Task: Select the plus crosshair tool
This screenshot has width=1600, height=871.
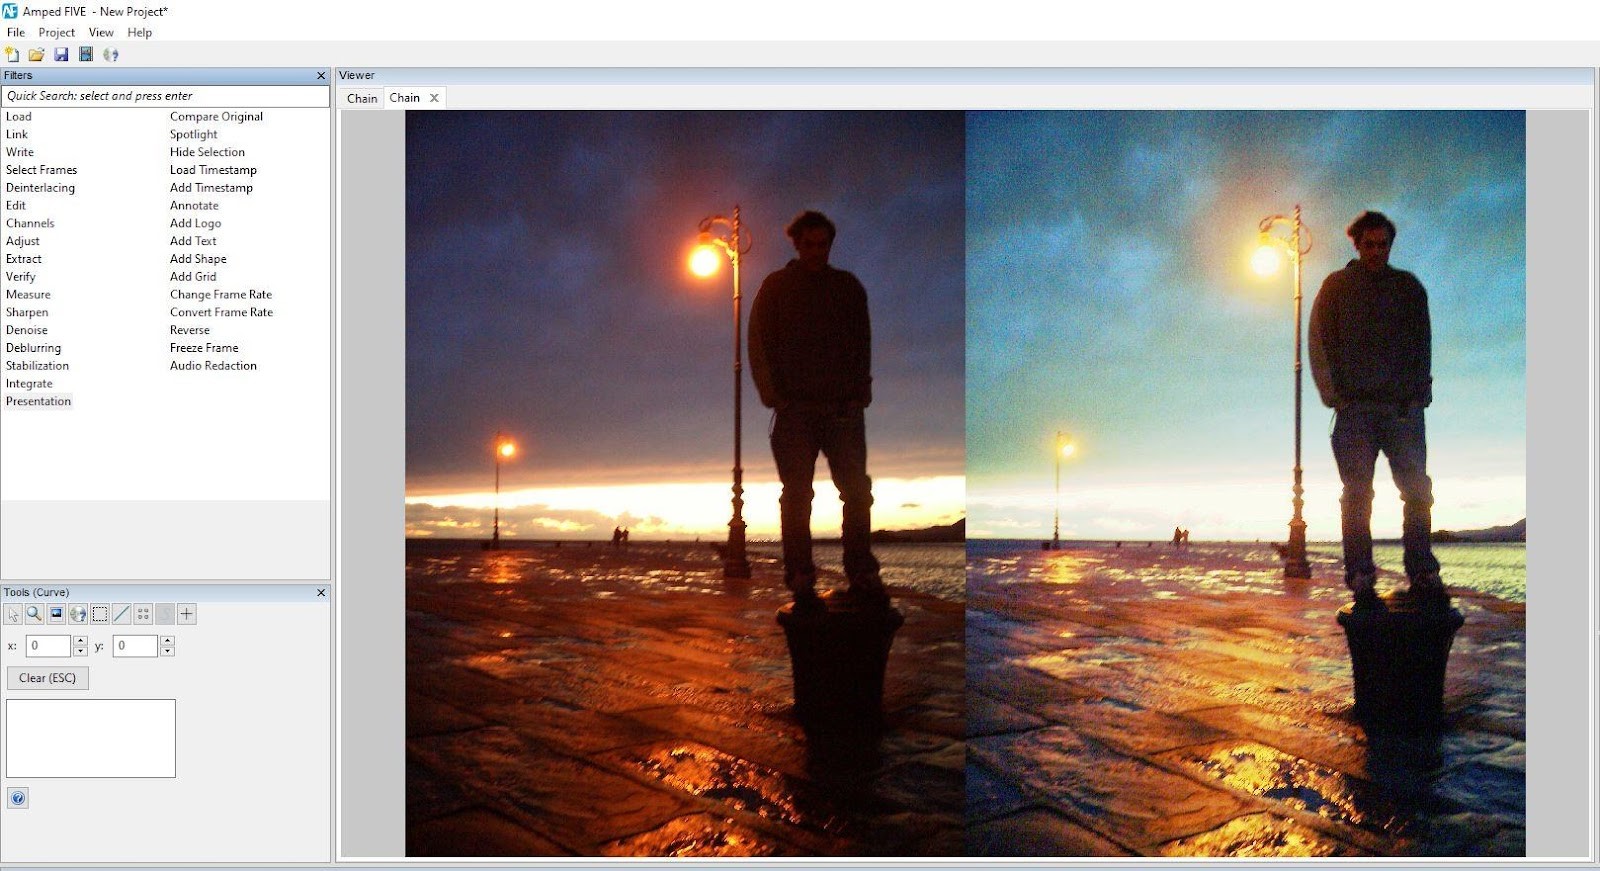Action: coord(187,614)
